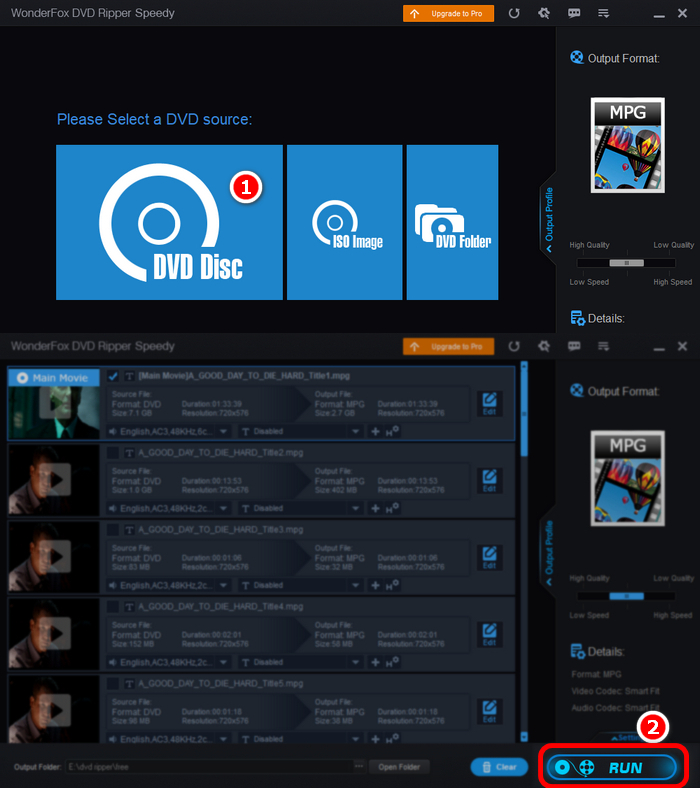The width and height of the screenshot is (700, 788).
Task: Open feedback chat icon in title list window
Action: pyautogui.click(x=574, y=346)
